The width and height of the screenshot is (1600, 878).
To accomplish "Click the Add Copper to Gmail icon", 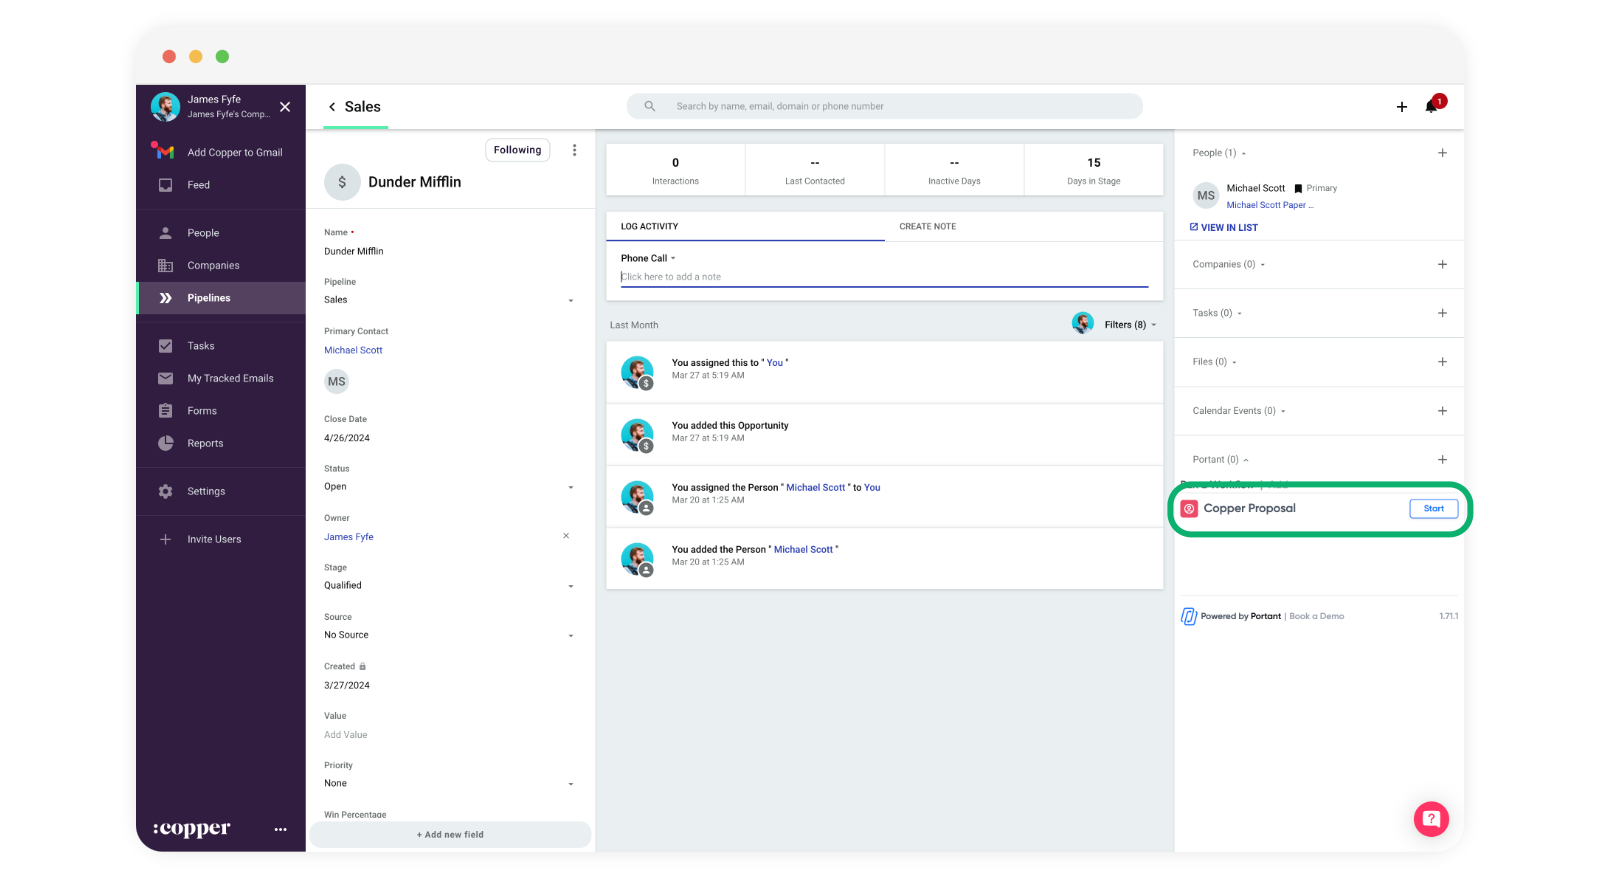I will (163, 152).
